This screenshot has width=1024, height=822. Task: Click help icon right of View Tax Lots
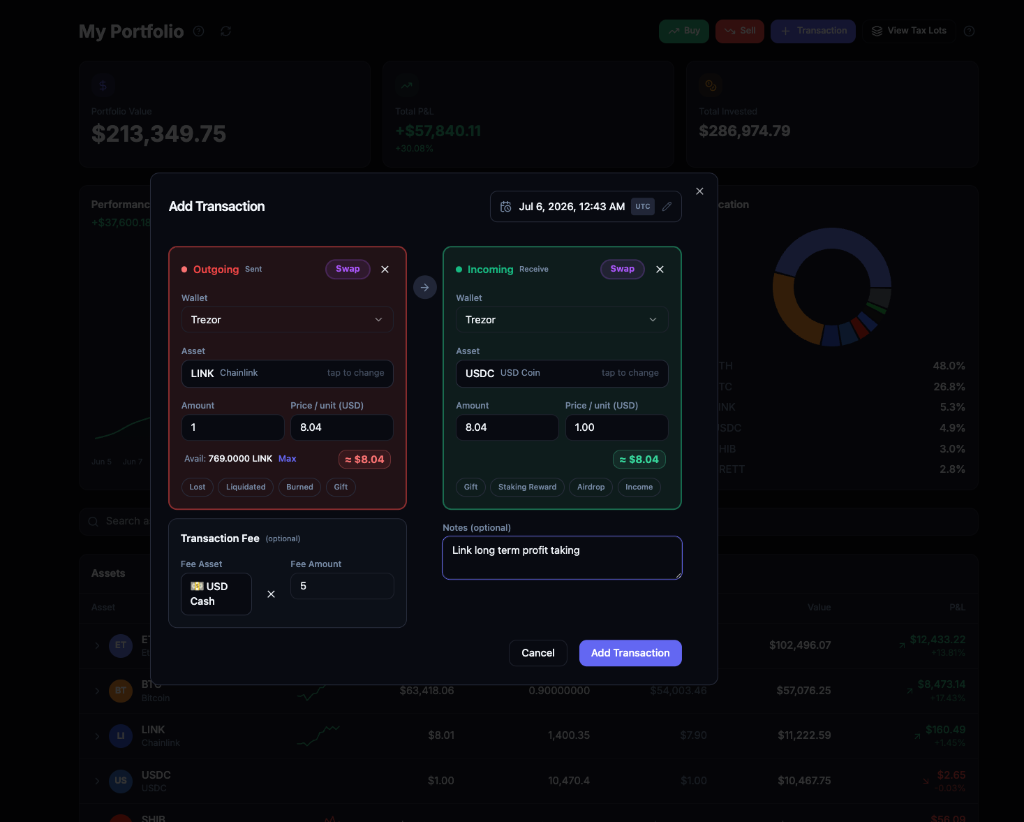click(969, 31)
